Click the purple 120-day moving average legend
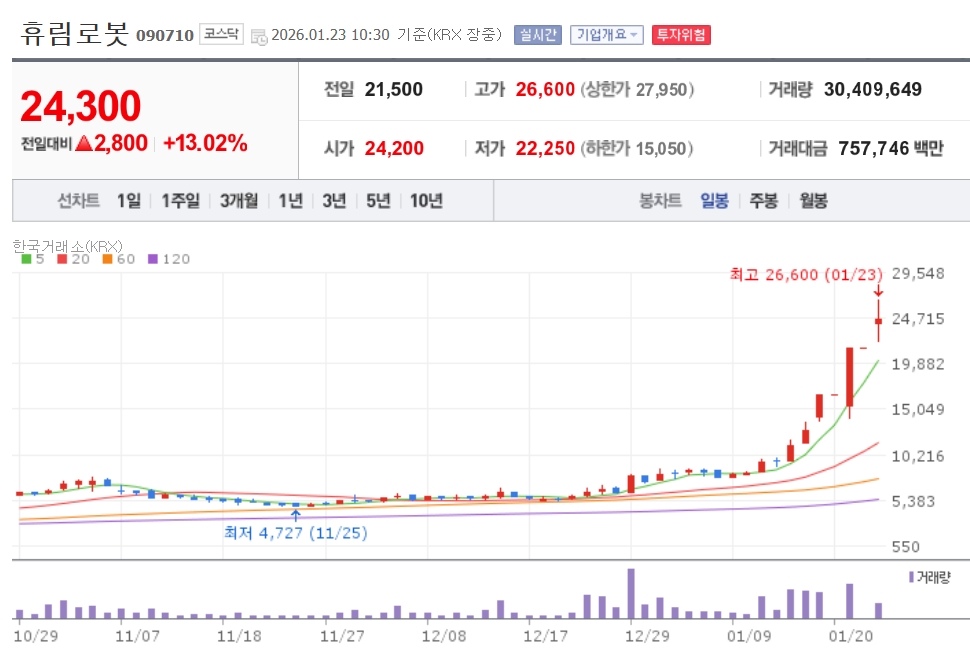The width and height of the screenshot is (970, 664). tap(168, 259)
